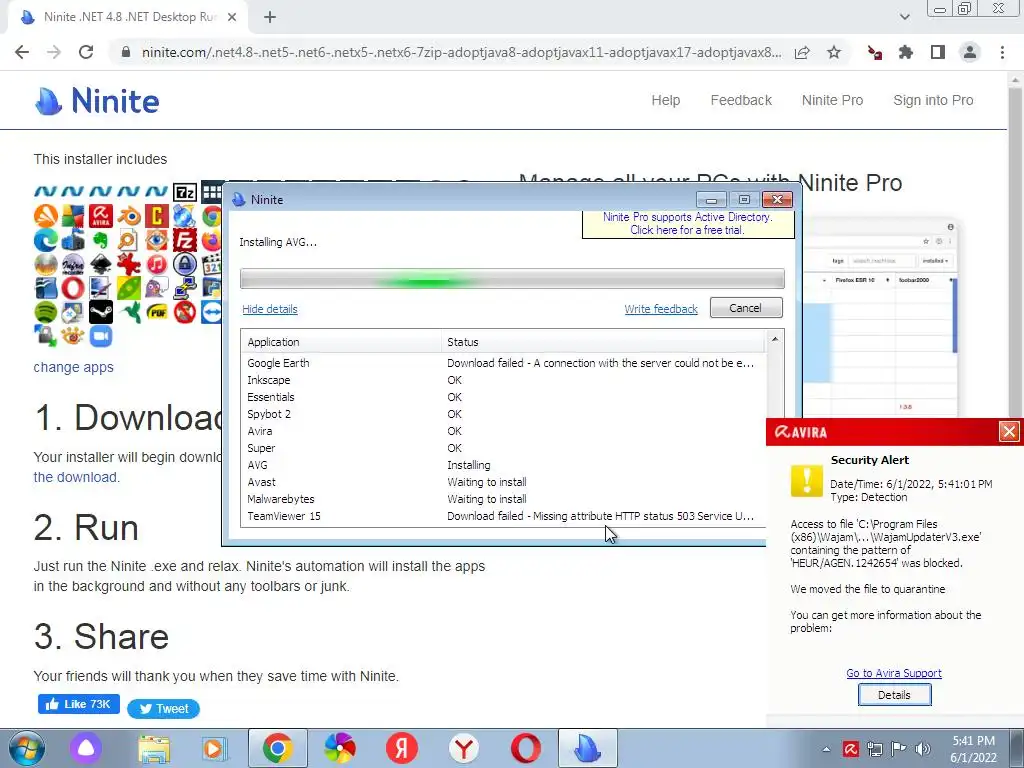This screenshot has height=768, width=1024.
Task: Click the Tweet button
Action: tap(163, 709)
